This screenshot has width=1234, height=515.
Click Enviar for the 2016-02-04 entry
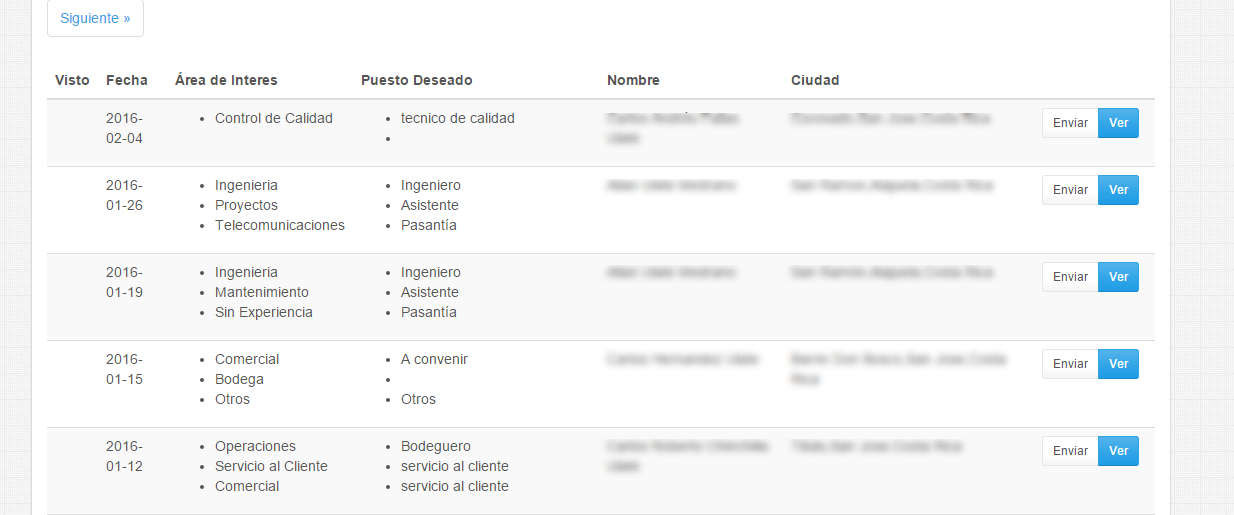[x=1070, y=123]
